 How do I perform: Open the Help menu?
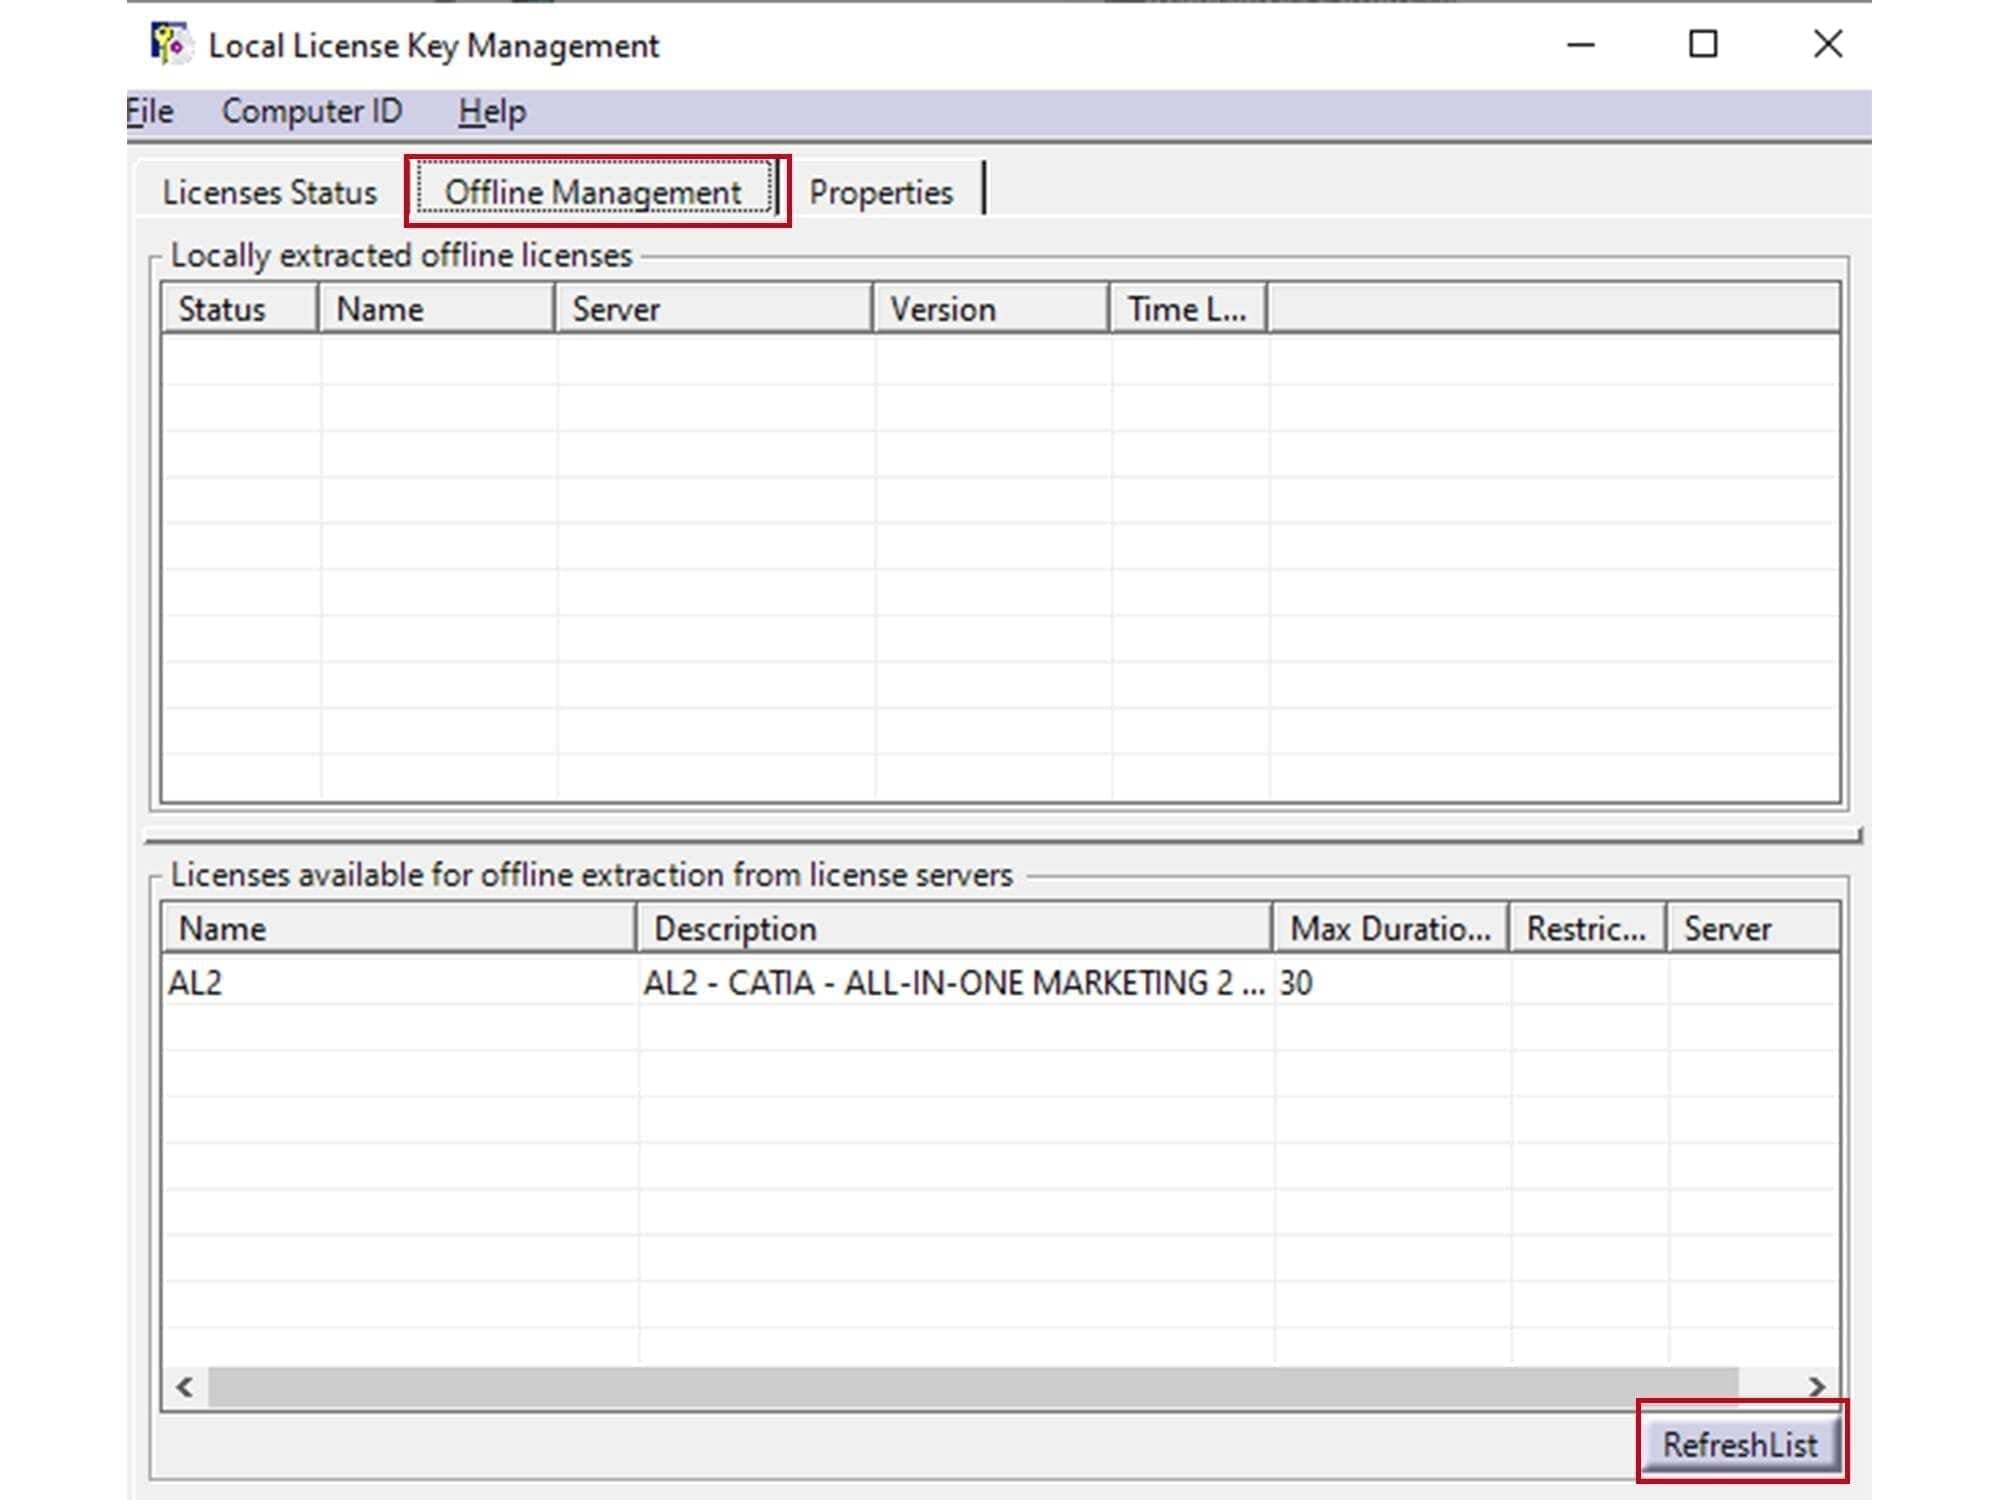tap(492, 111)
